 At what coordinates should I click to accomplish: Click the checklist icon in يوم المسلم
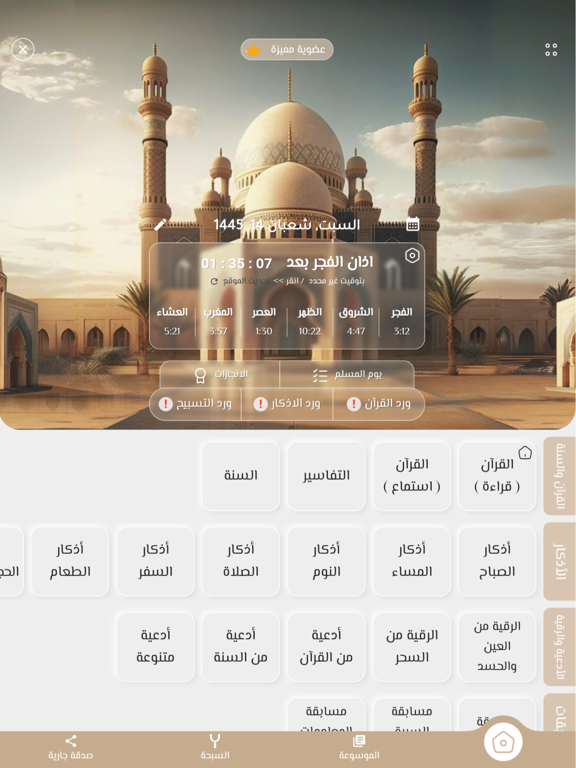pos(320,375)
